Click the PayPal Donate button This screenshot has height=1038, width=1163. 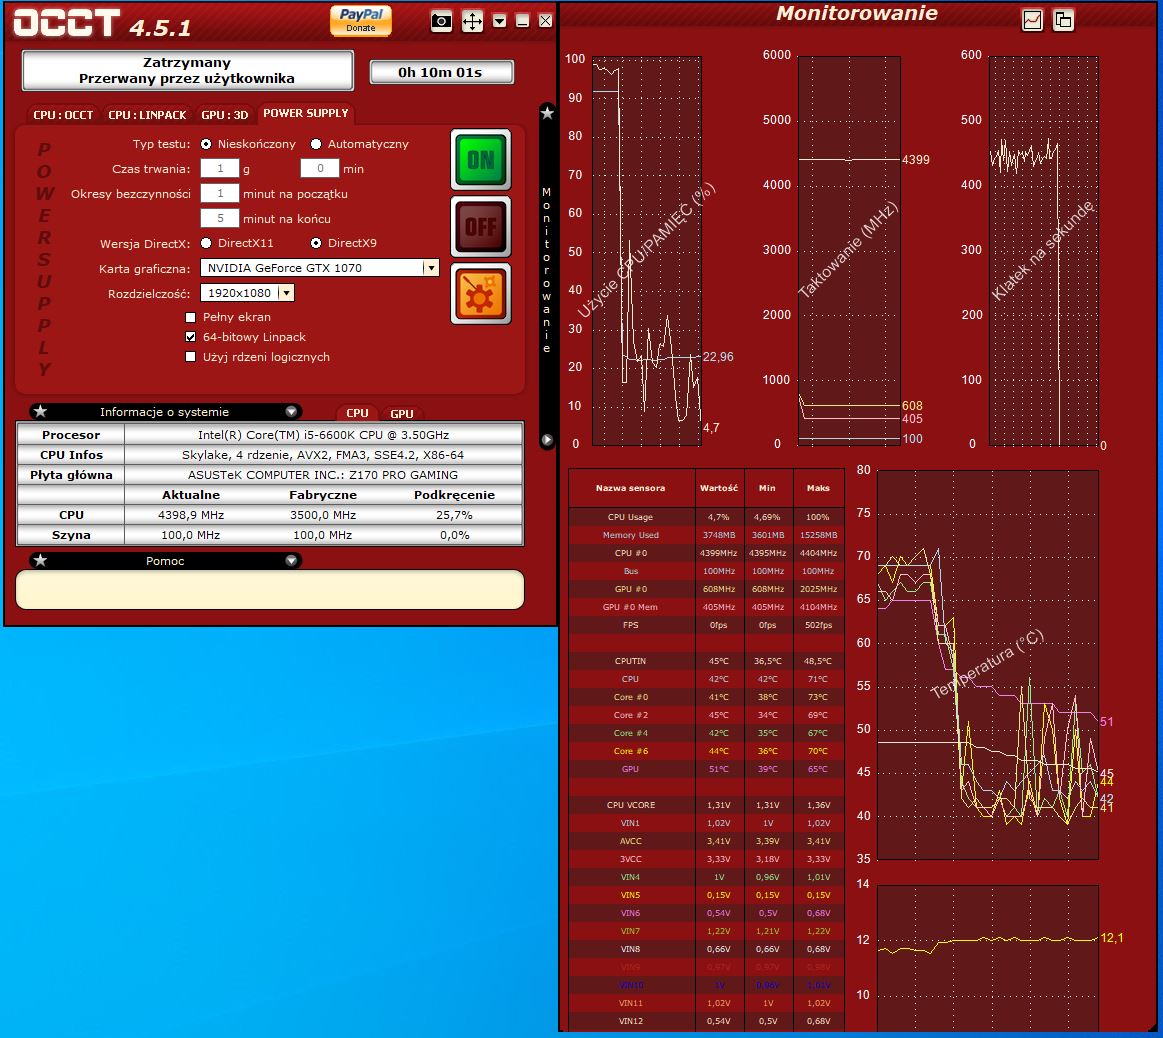360,20
